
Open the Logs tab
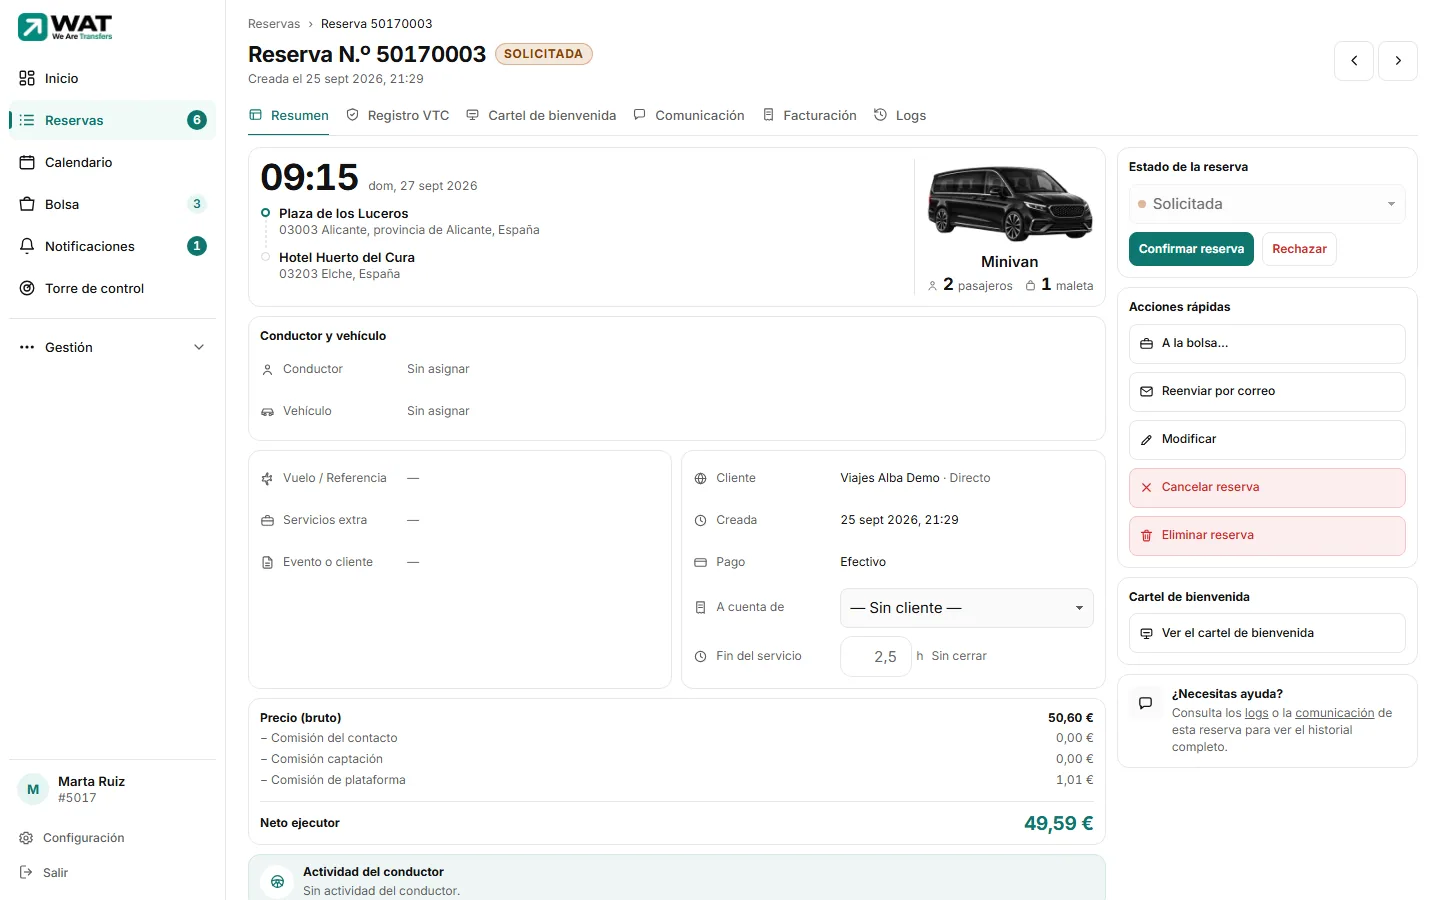point(900,116)
